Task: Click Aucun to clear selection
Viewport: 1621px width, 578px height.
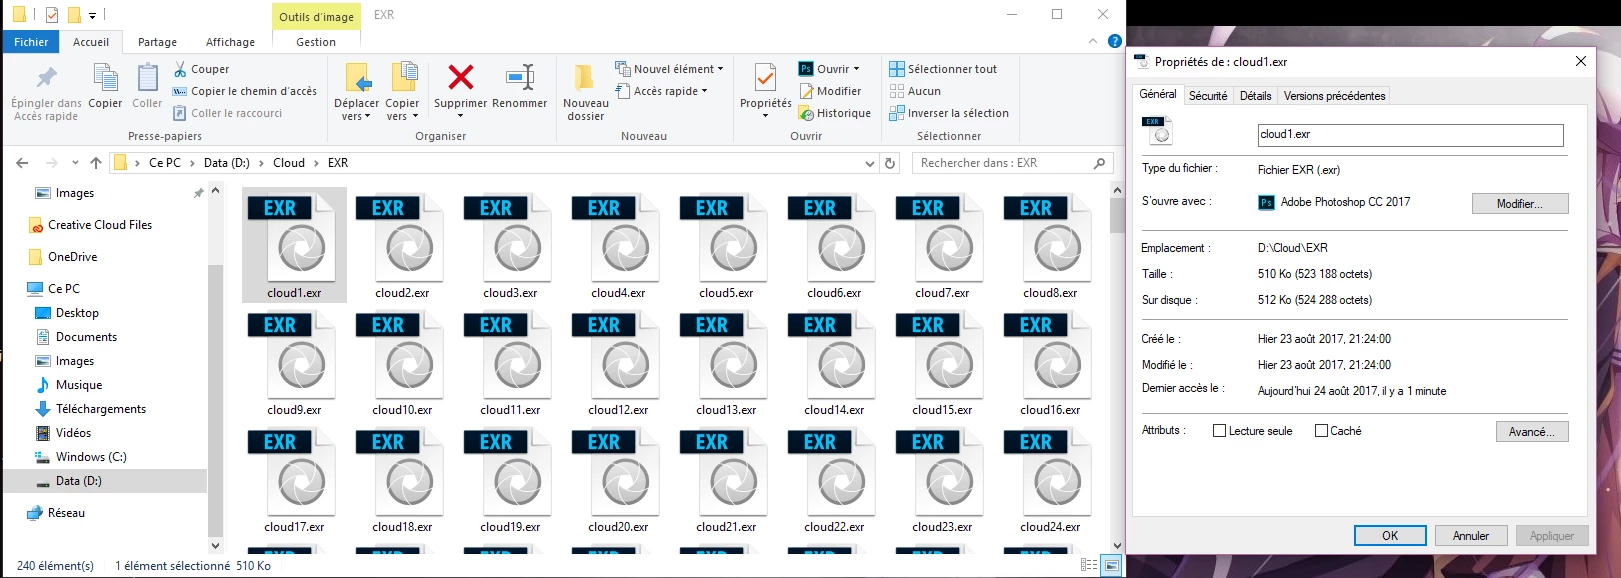Action: (915, 91)
